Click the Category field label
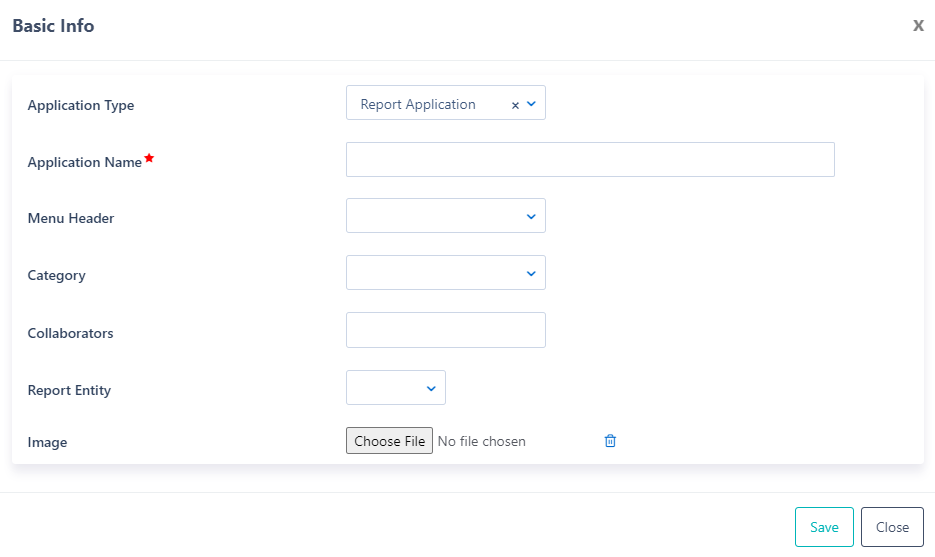Screen dimensions: 935x557 pos(57,275)
